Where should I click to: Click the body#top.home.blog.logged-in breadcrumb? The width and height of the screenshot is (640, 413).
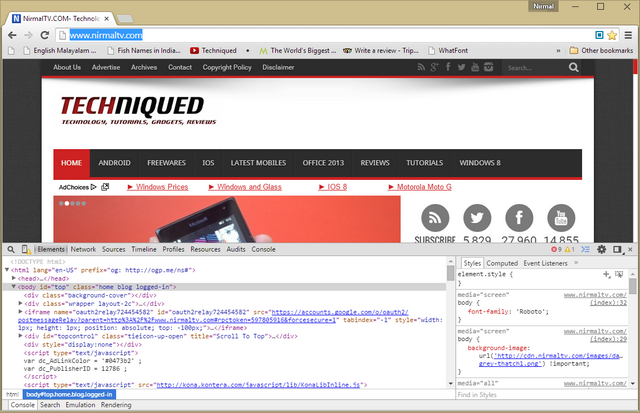[69, 394]
